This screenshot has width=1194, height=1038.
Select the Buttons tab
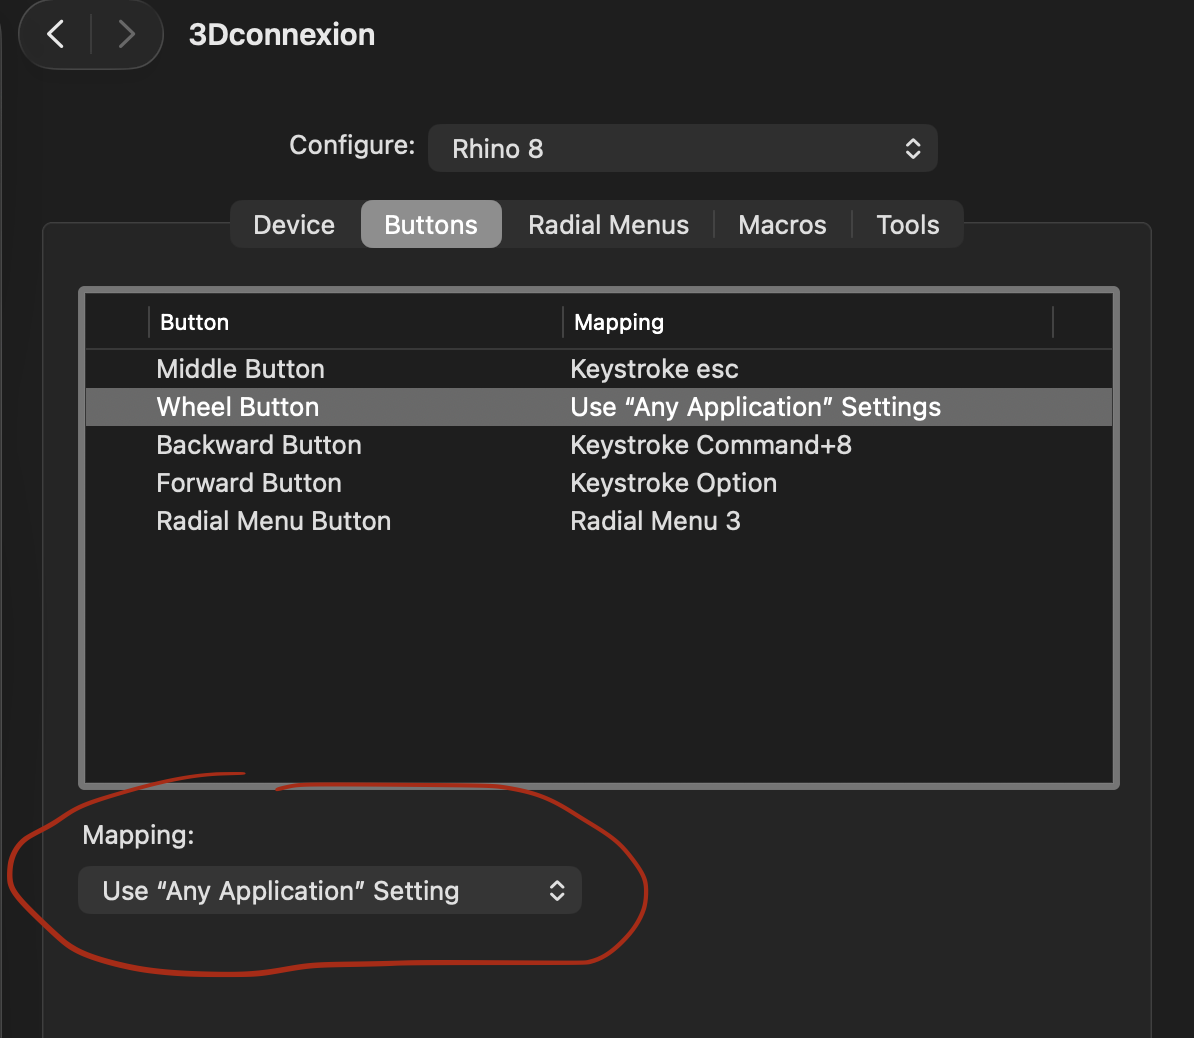(431, 225)
